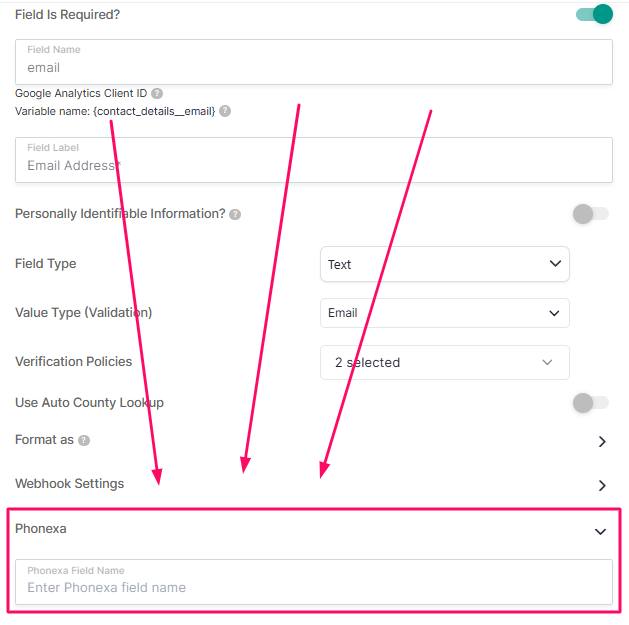This screenshot has height=625, width=629.
Task: Expand Webhook Settings with its arrow
Action: [x=602, y=485]
